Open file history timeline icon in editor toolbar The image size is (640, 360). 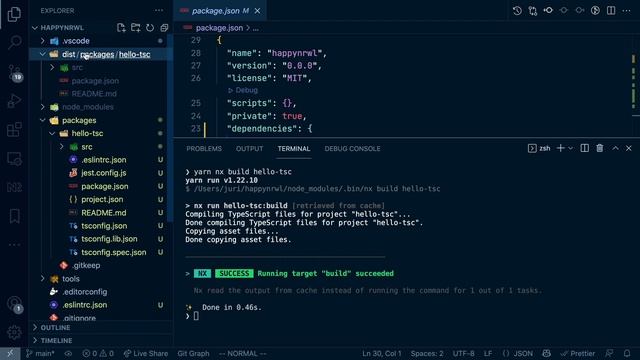[x=517, y=11]
